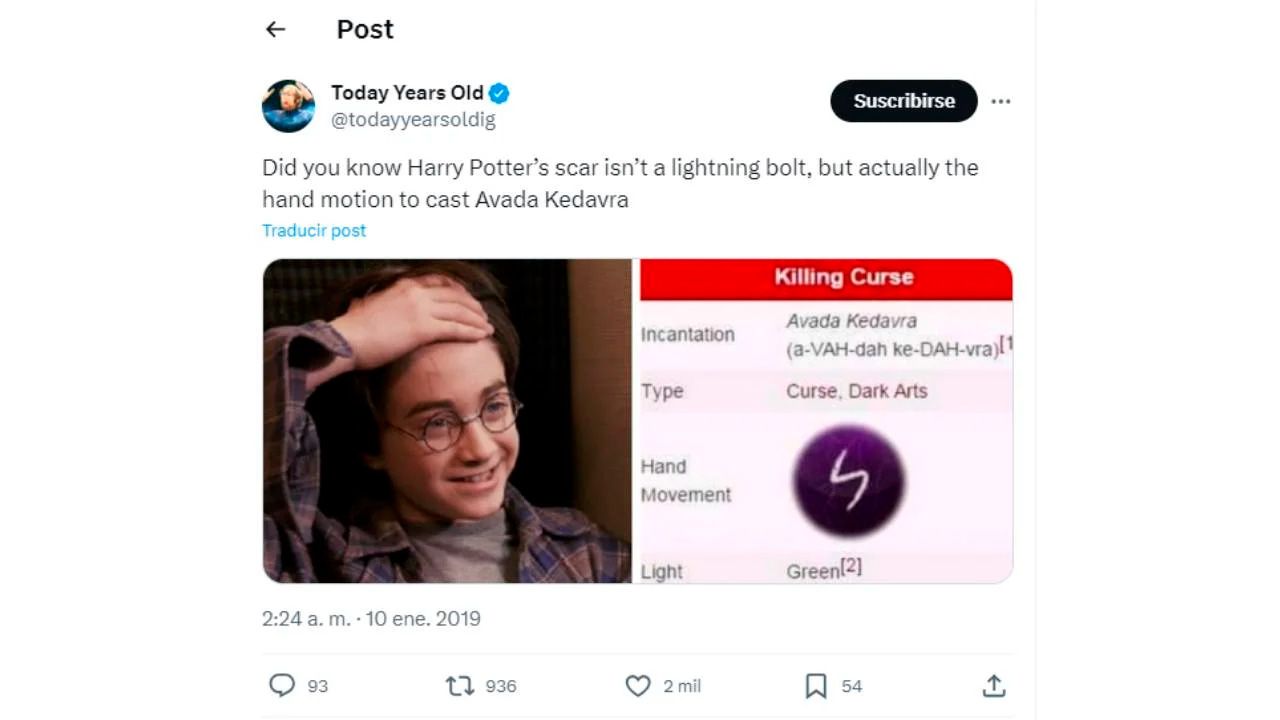The width and height of the screenshot is (1280, 720).
Task: Open the @todayyearsoldig handle link
Action: pyautogui.click(x=413, y=120)
